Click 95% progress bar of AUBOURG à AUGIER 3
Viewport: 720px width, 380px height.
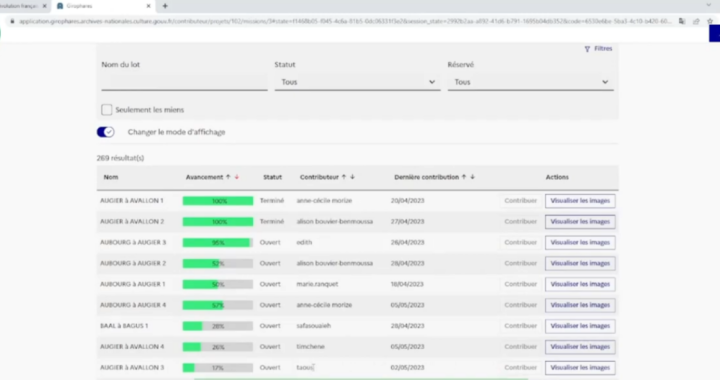click(x=218, y=243)
